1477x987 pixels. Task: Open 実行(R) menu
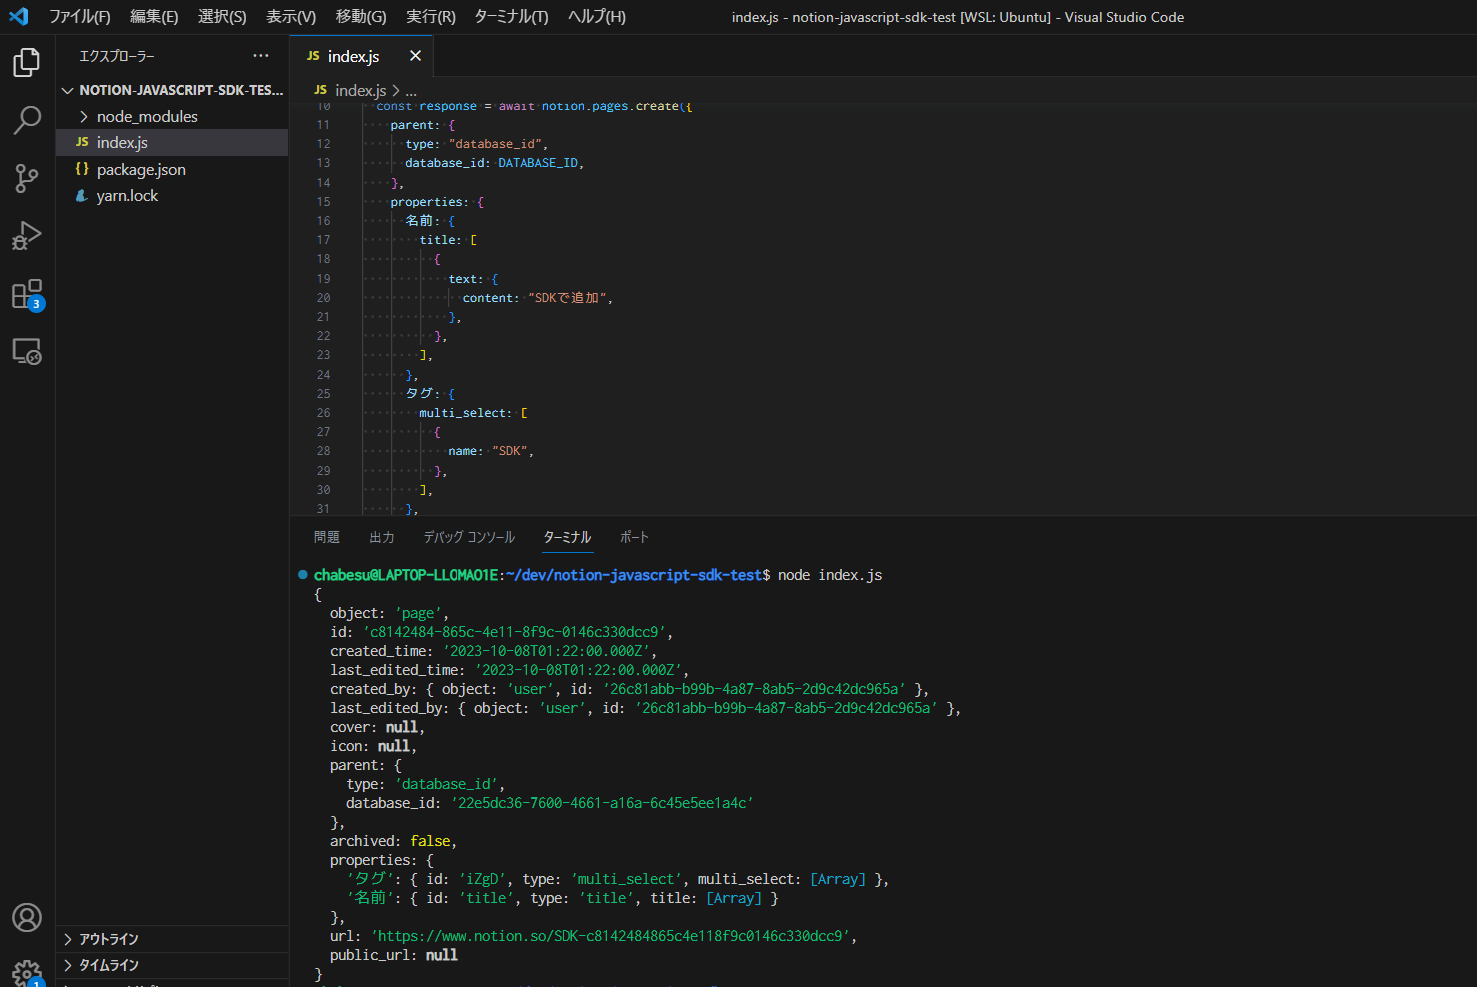[x=431, y=17]
